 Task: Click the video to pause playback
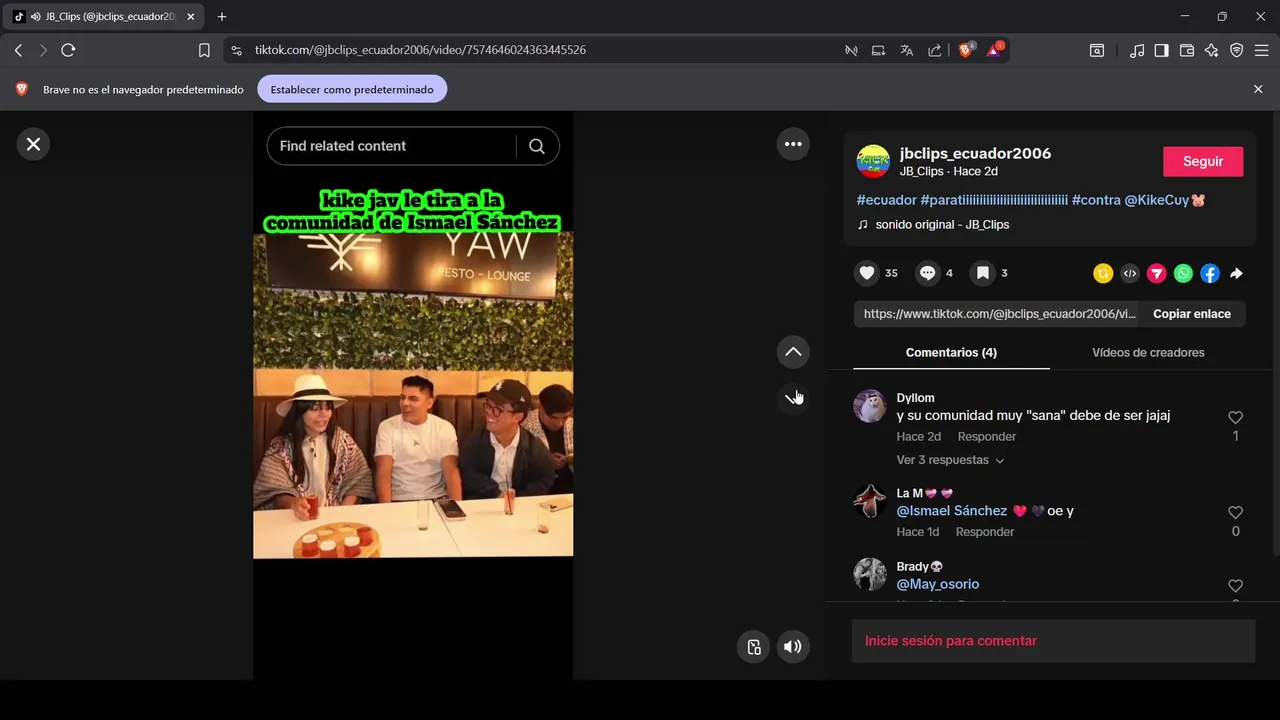click(413, 394)
